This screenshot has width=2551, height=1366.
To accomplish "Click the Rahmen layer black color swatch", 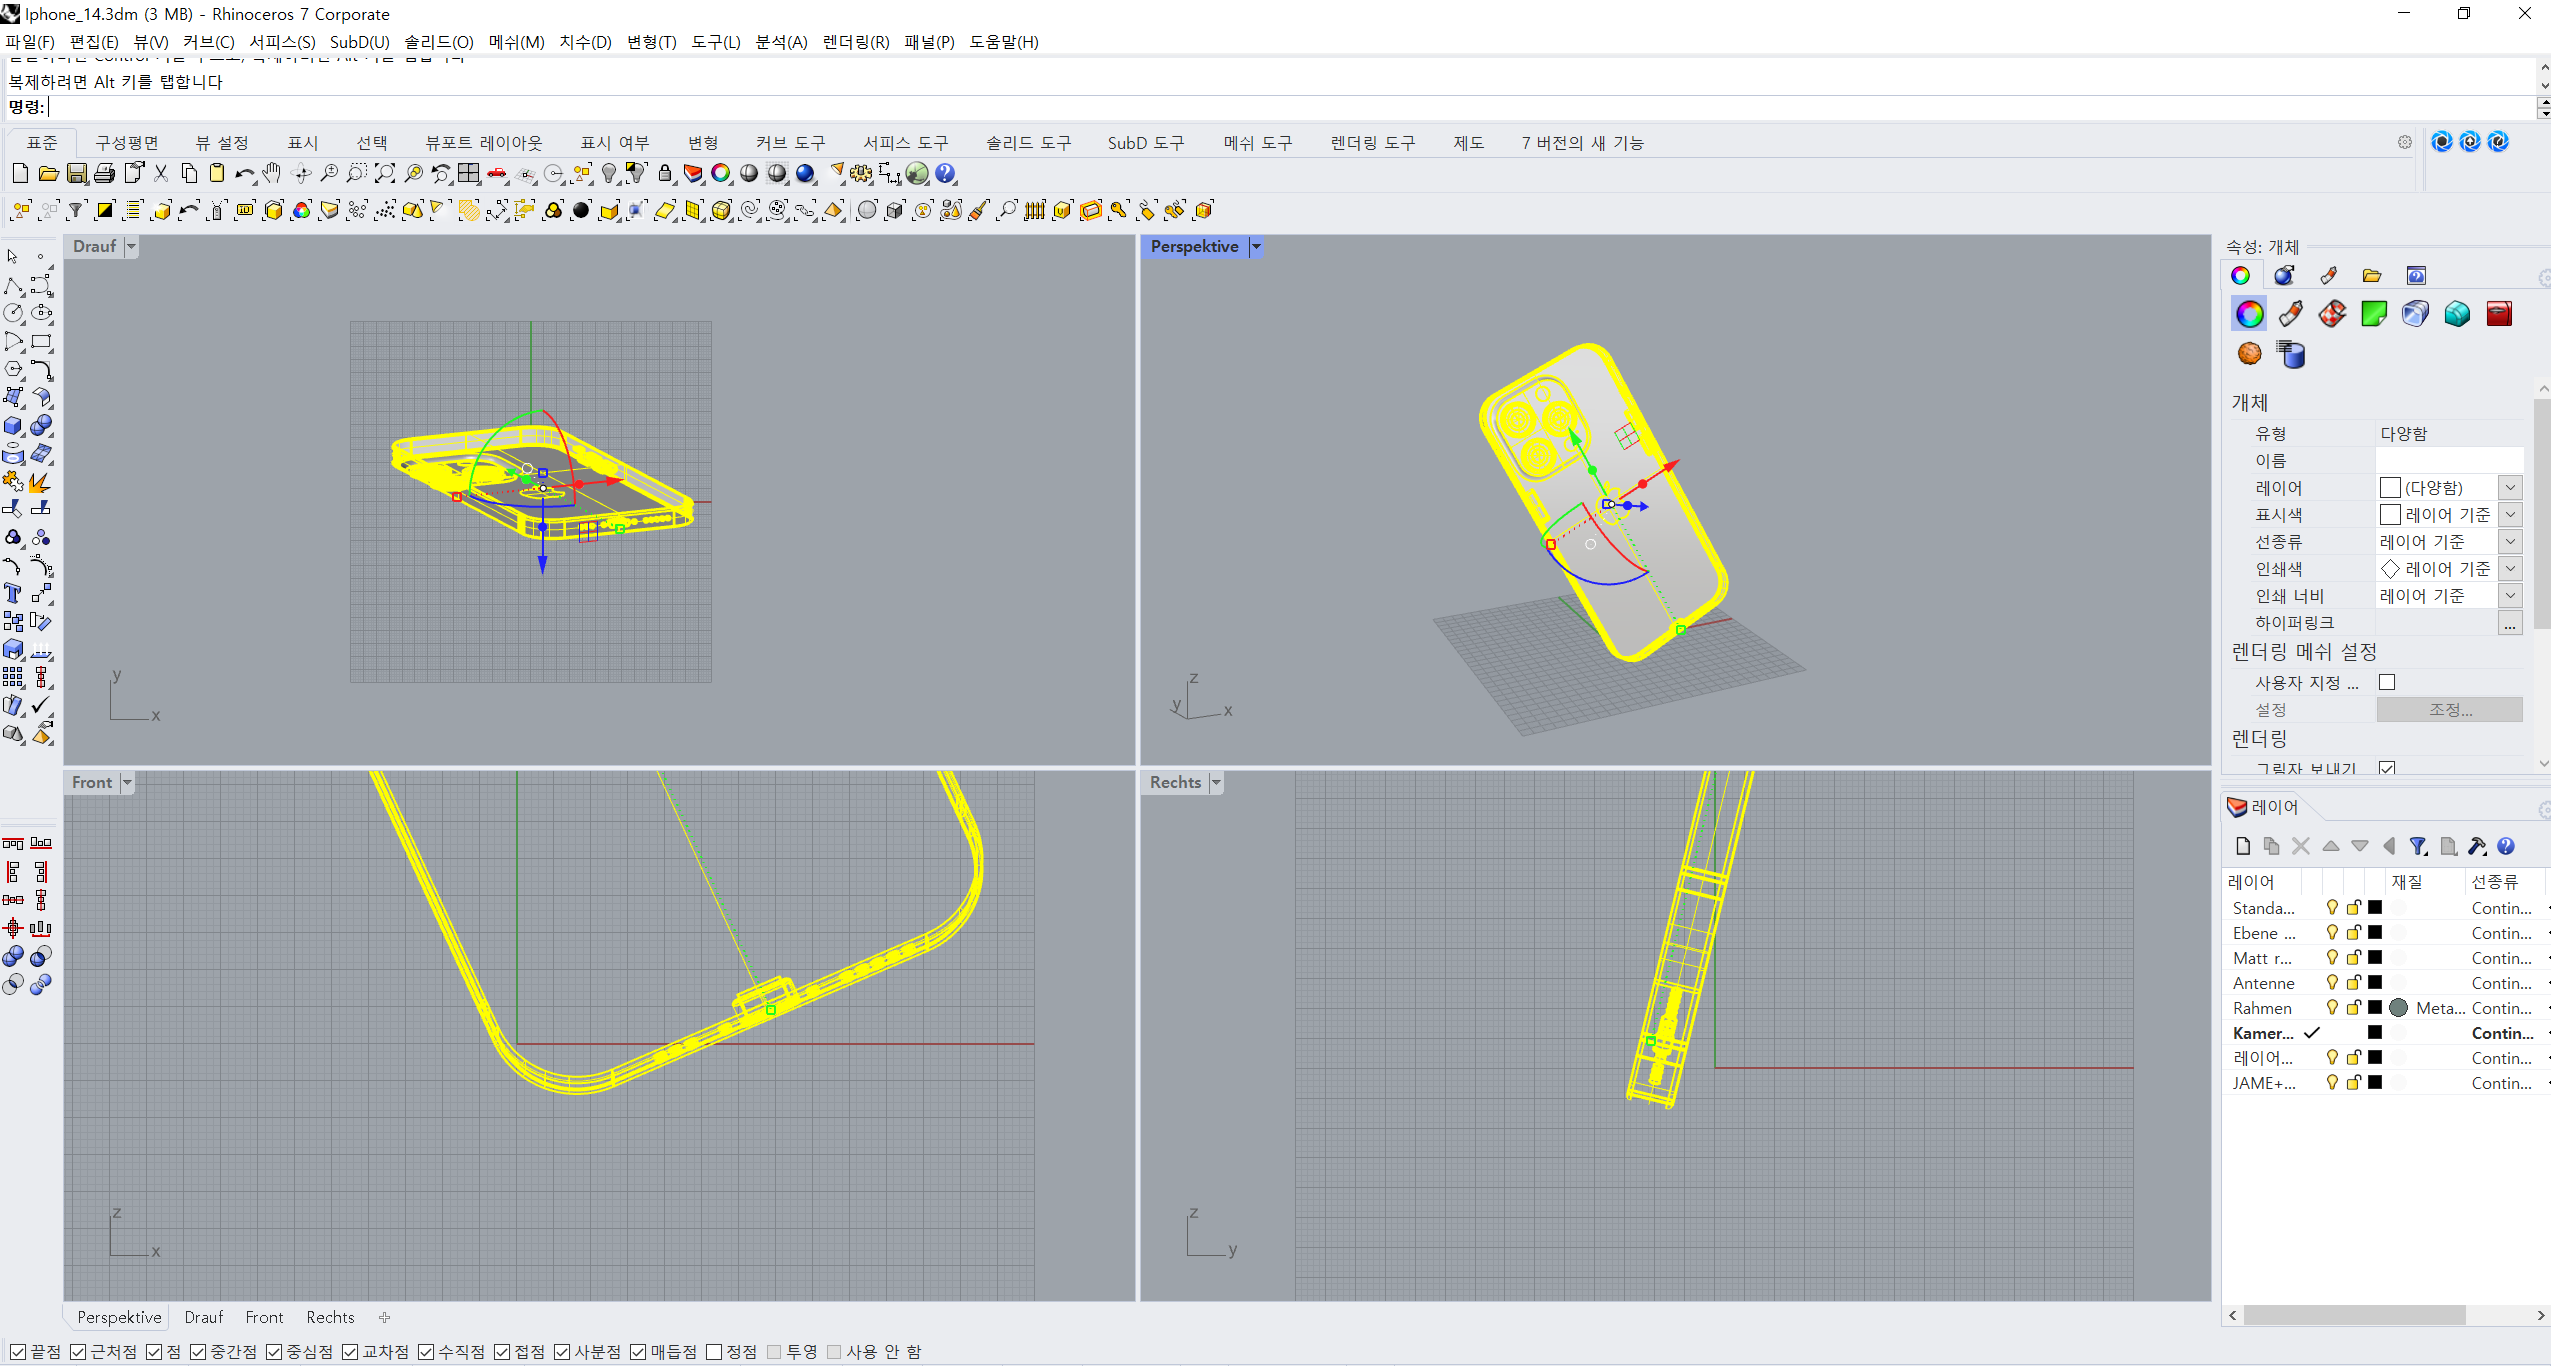I will (x=2375, y=1008).
